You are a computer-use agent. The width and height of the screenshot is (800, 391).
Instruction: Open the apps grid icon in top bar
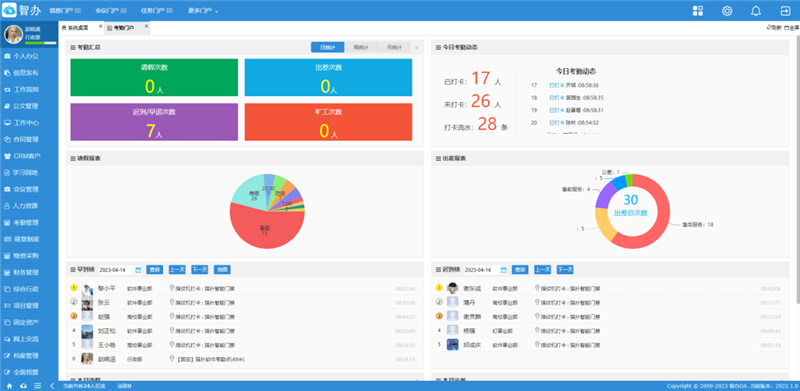[x=698, y=11]
